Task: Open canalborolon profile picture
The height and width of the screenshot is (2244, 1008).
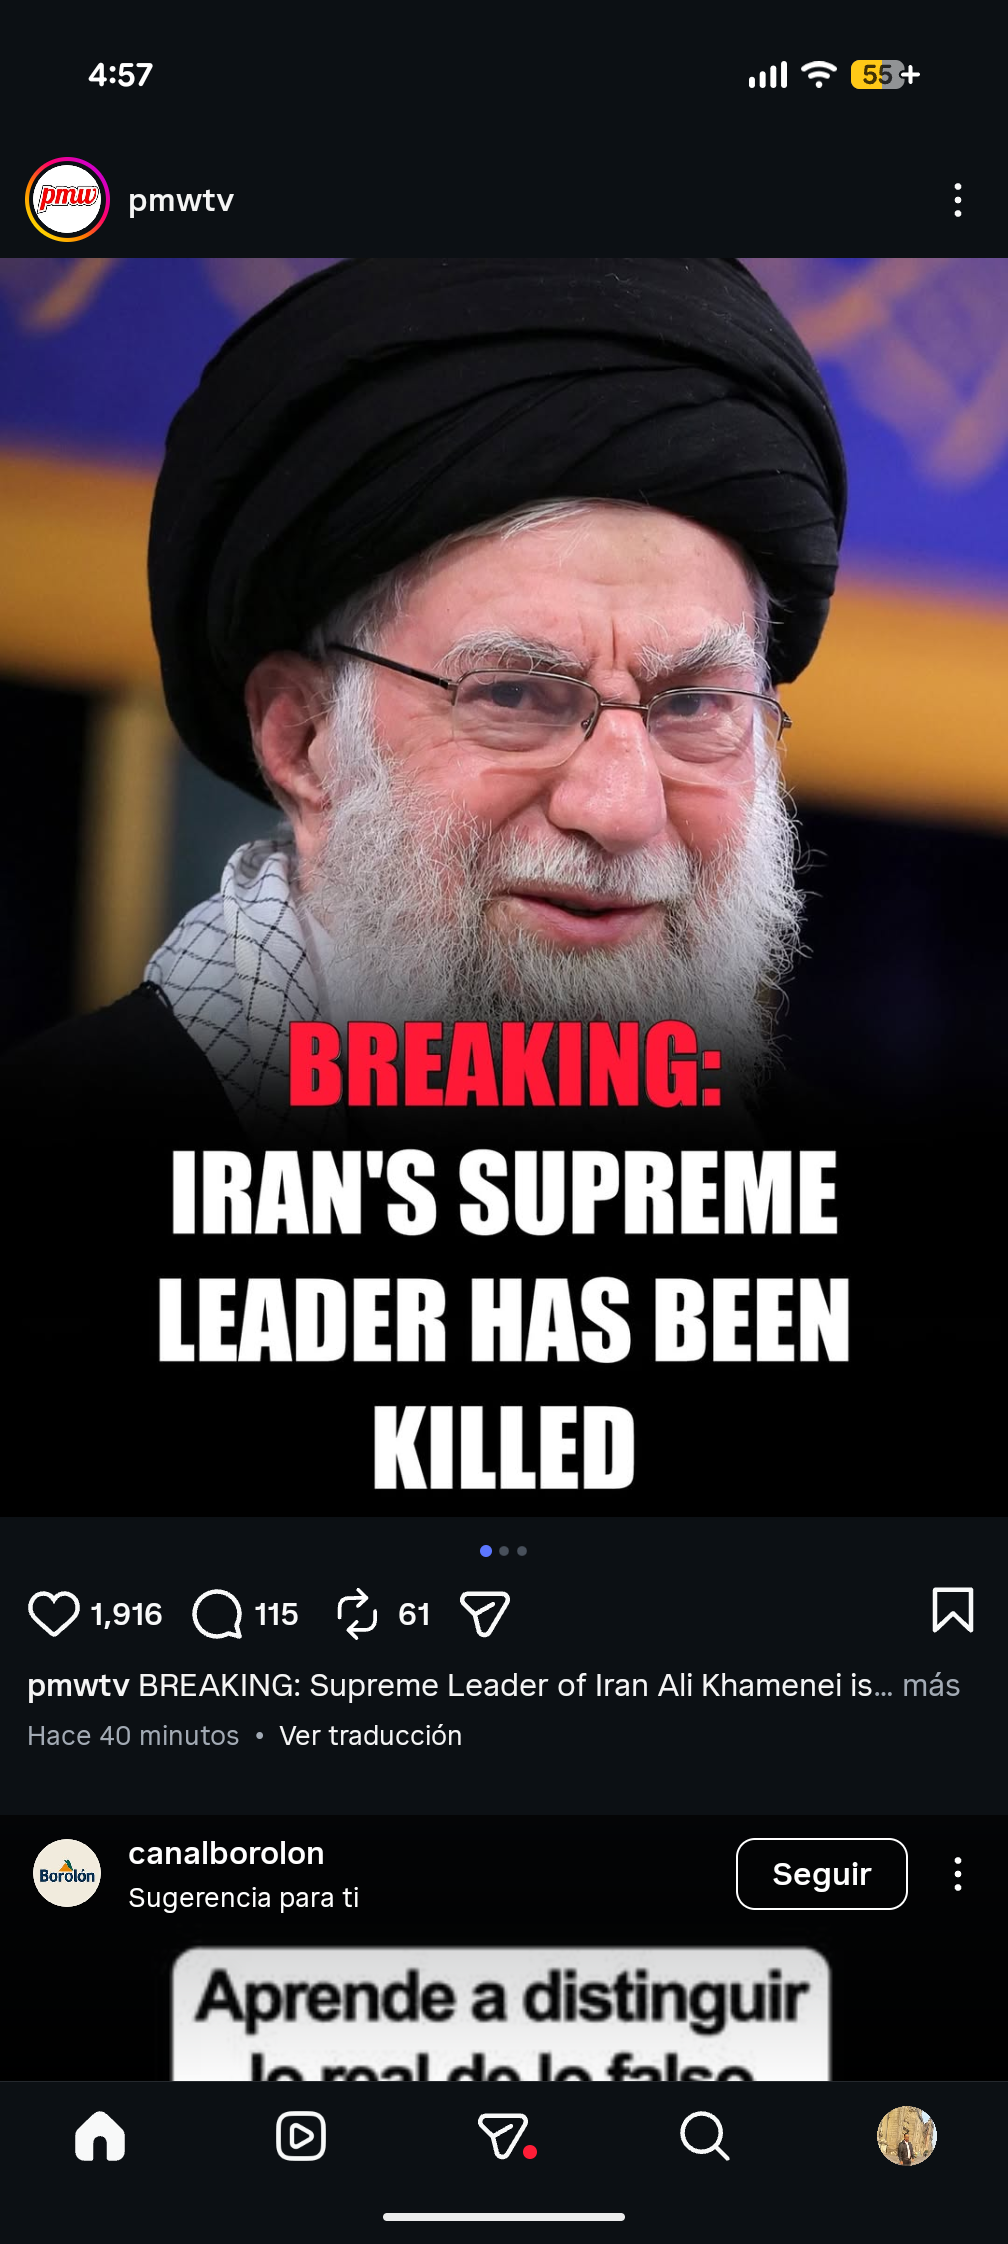Action: (67, 1873)
